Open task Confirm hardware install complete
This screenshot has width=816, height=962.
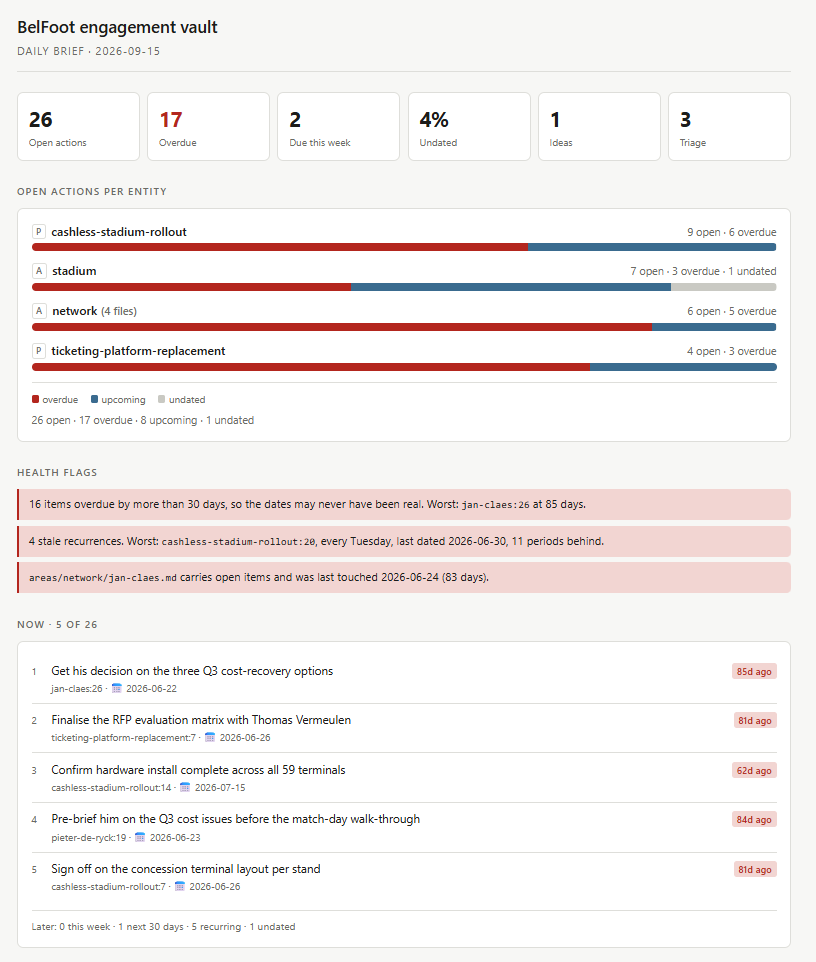coord(198,770)
